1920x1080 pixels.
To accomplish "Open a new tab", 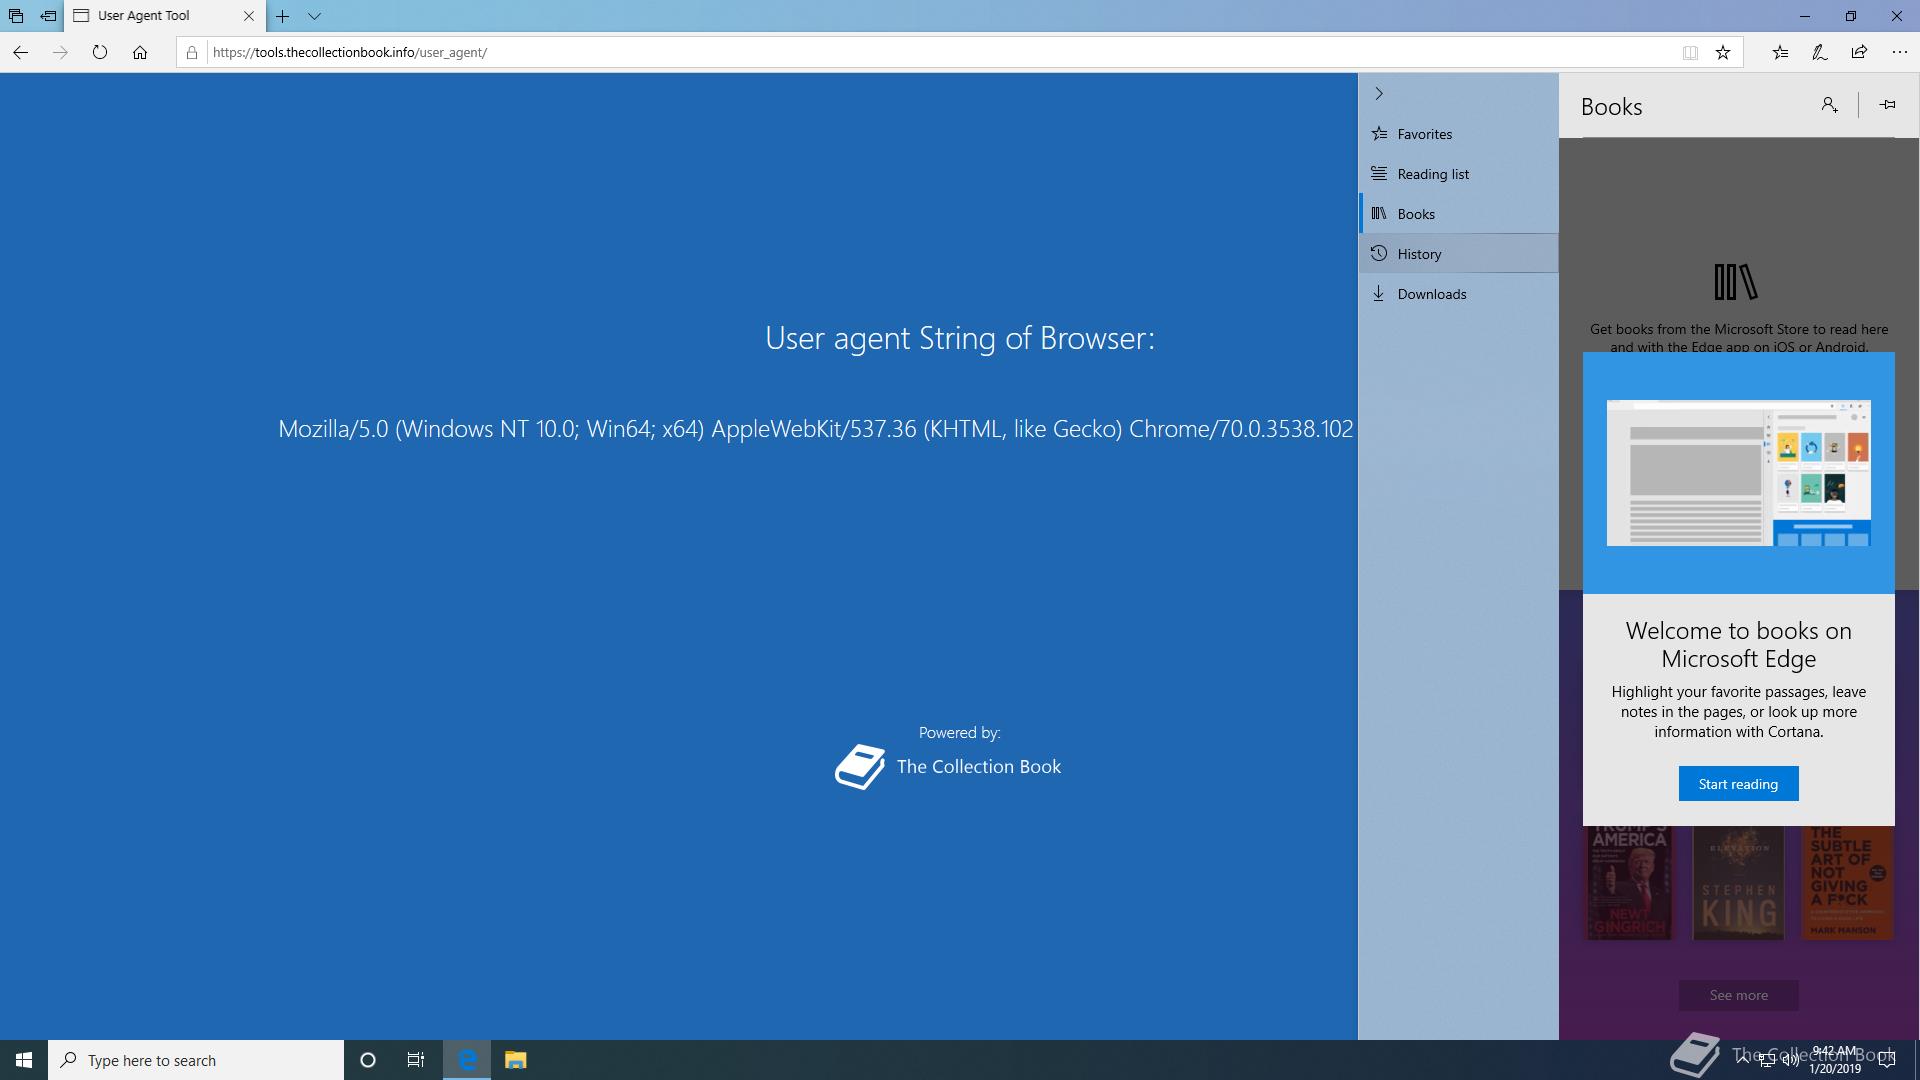I will coord(283,16).
